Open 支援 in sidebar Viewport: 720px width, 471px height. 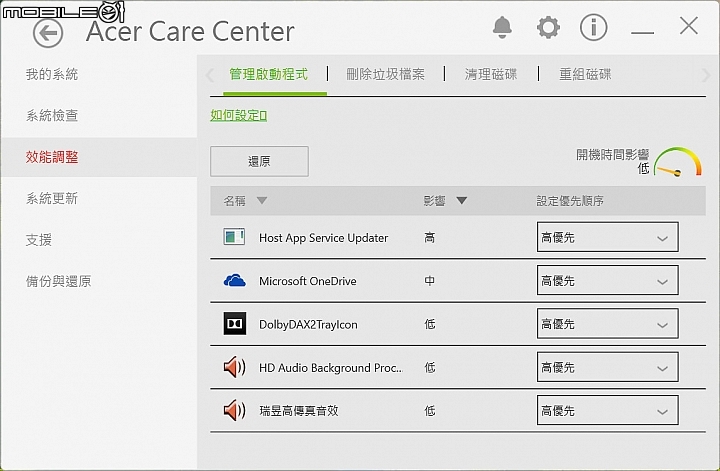point(39,240)
